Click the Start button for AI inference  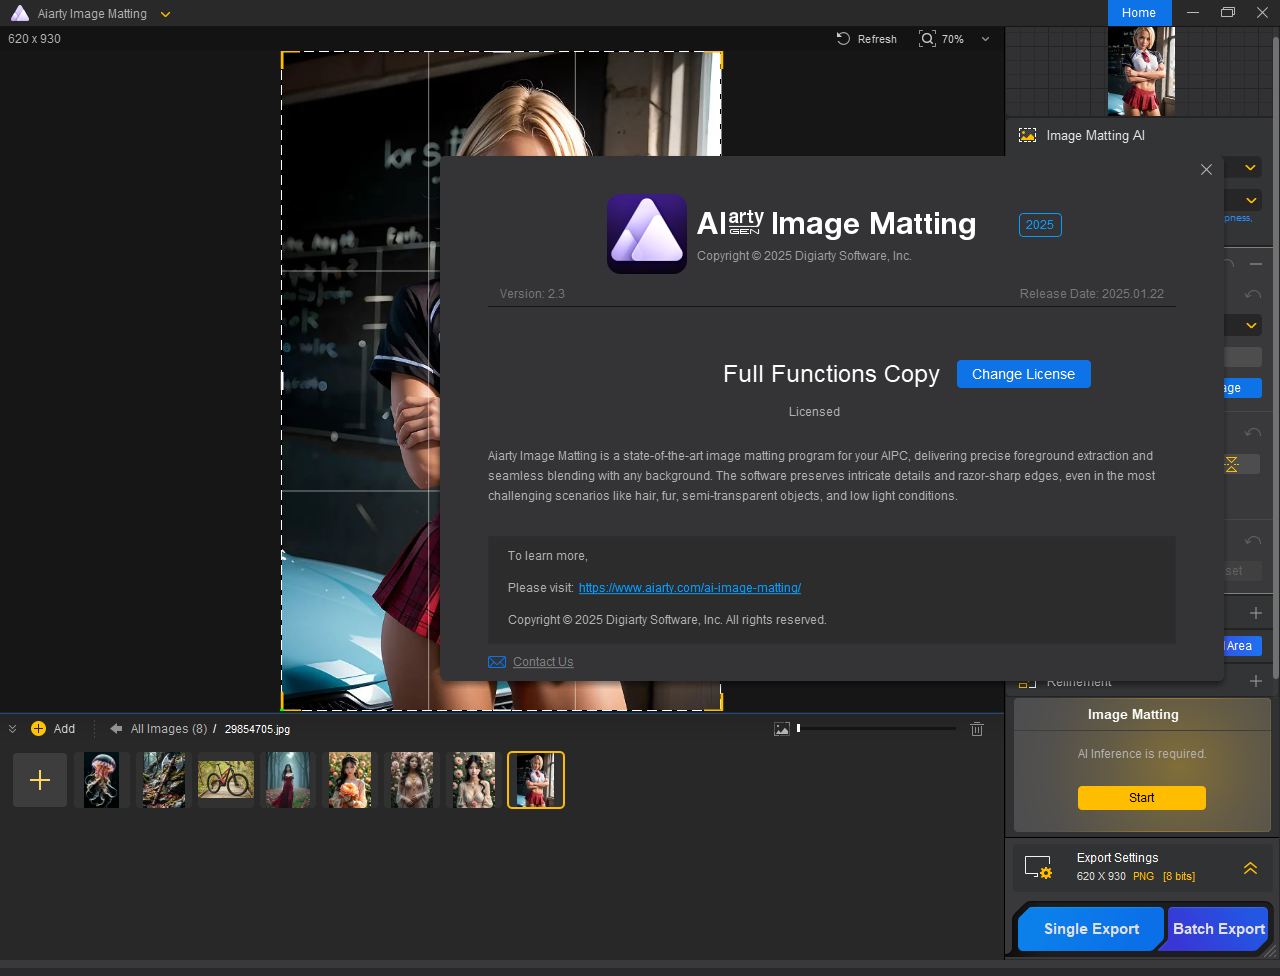pos(1142,798)
